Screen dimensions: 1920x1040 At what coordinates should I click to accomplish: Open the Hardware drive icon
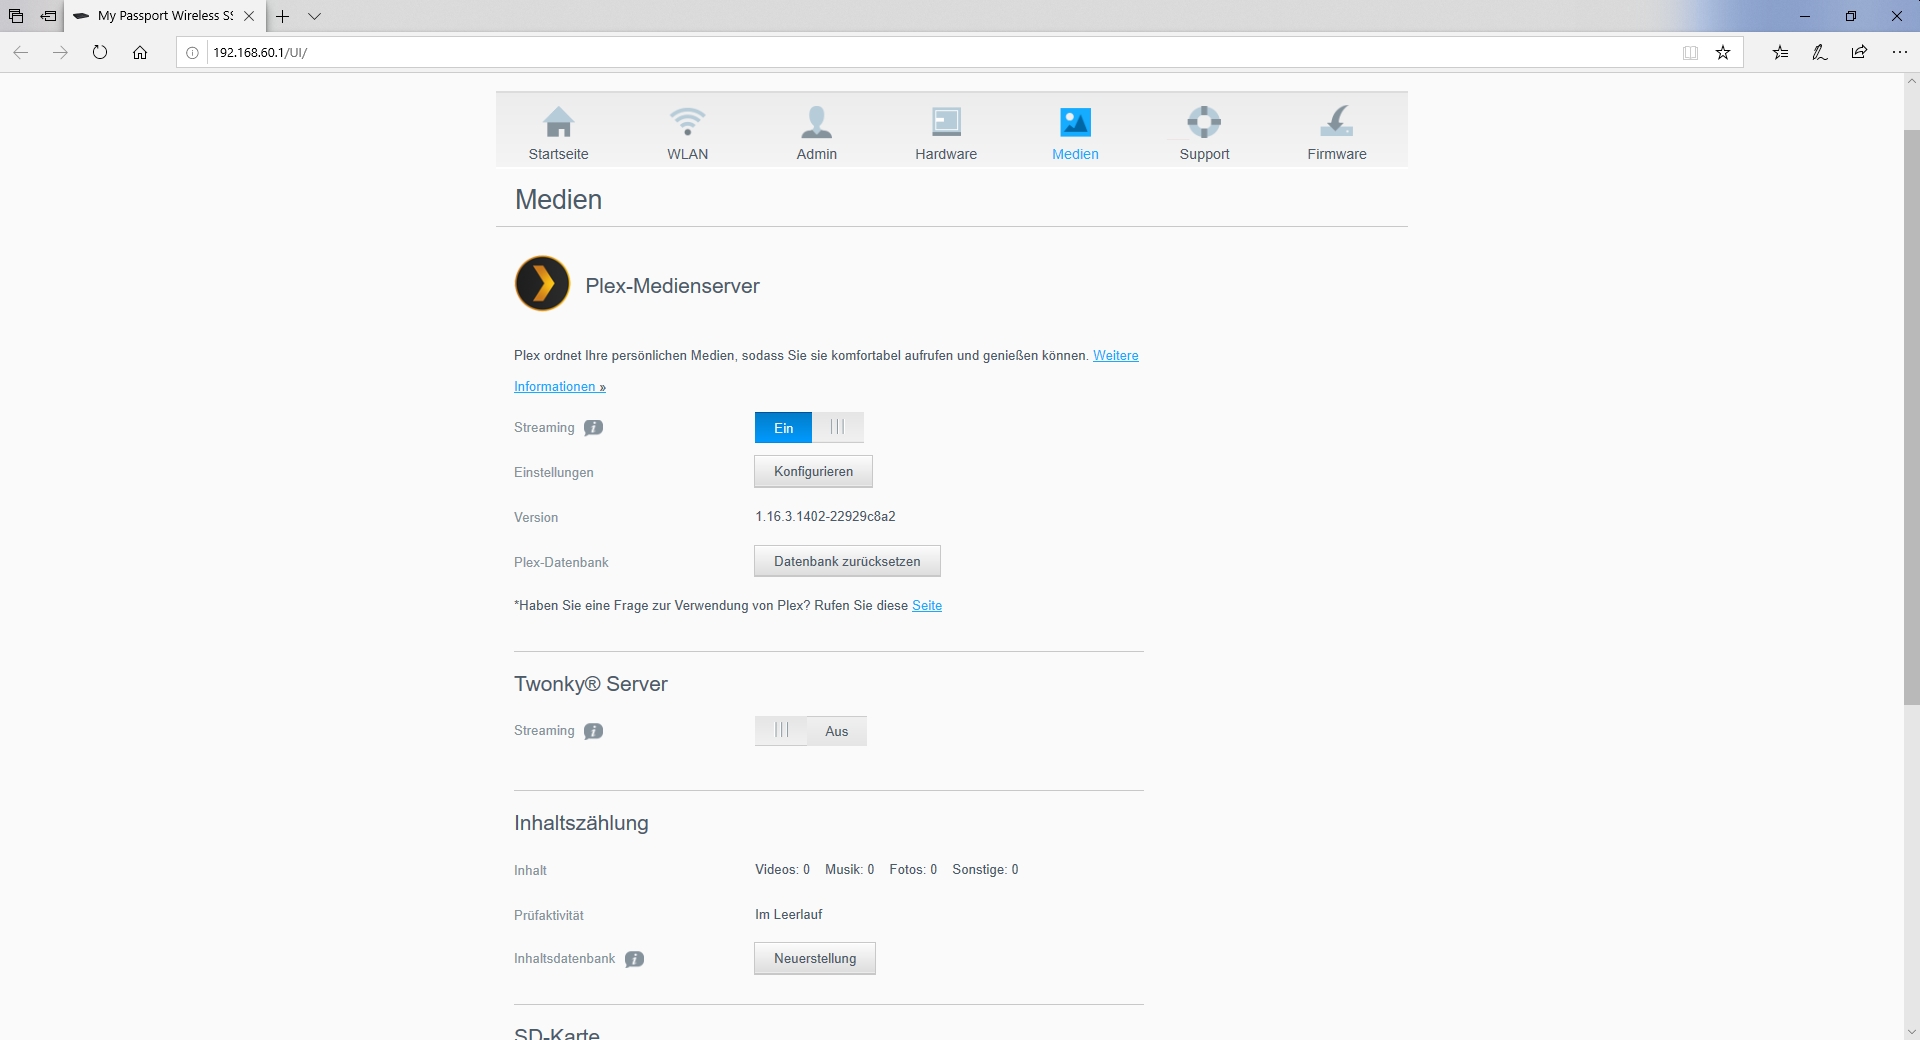[946, 122]
